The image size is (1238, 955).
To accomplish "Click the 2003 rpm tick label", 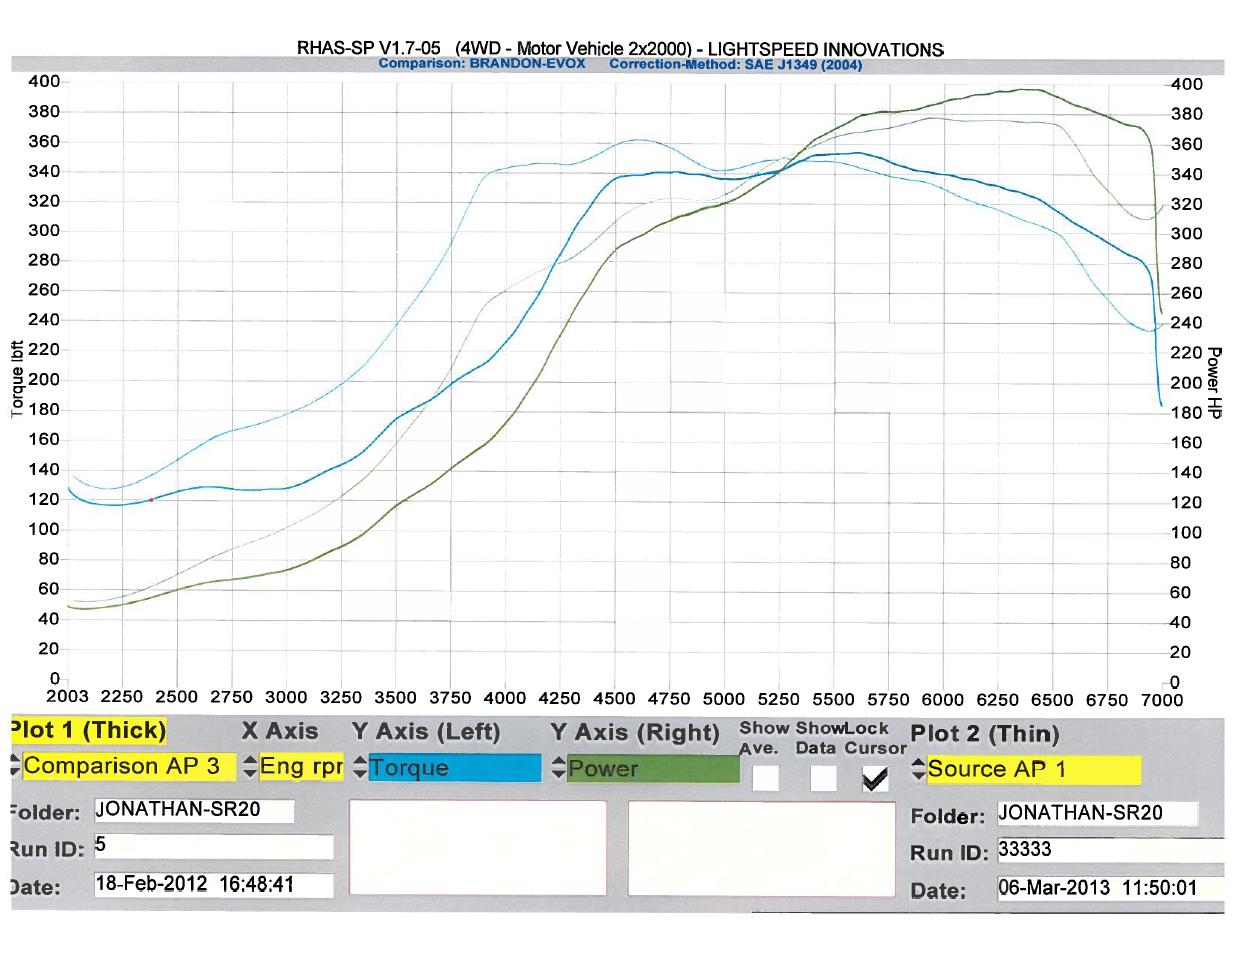I will [68, 697].
